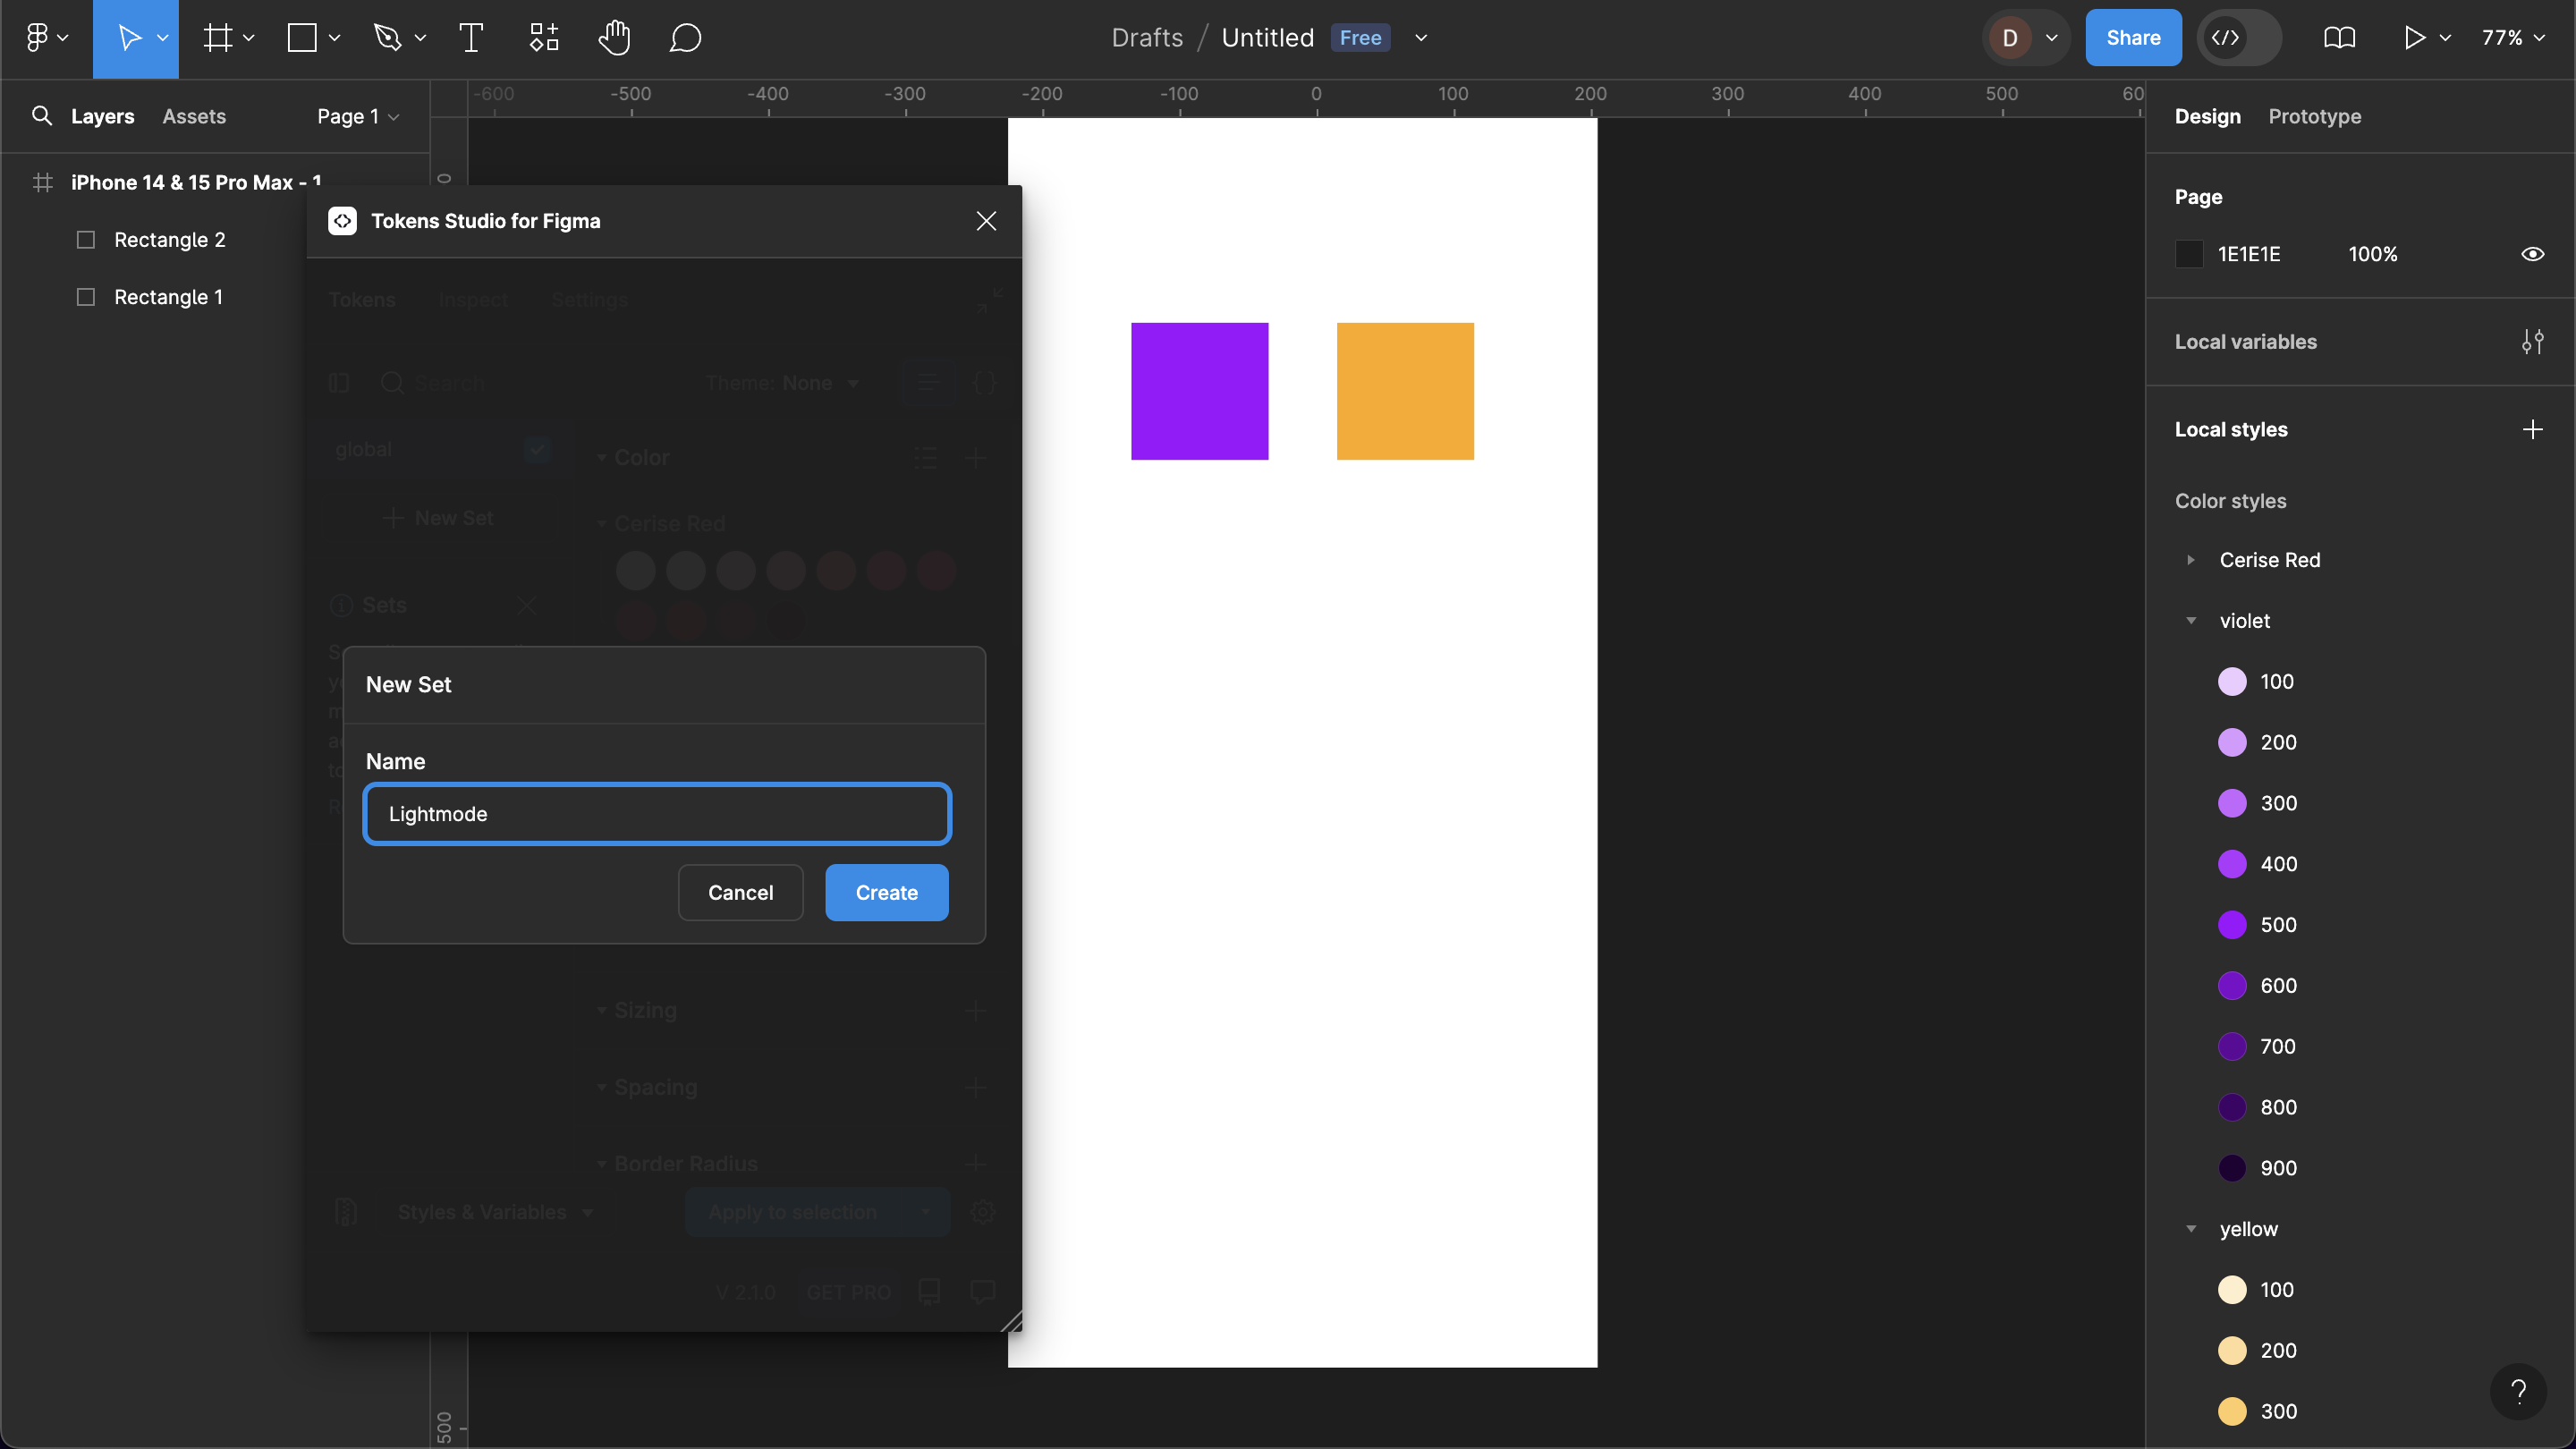
Task: Open the library book icon
Action: point(2339,38)
